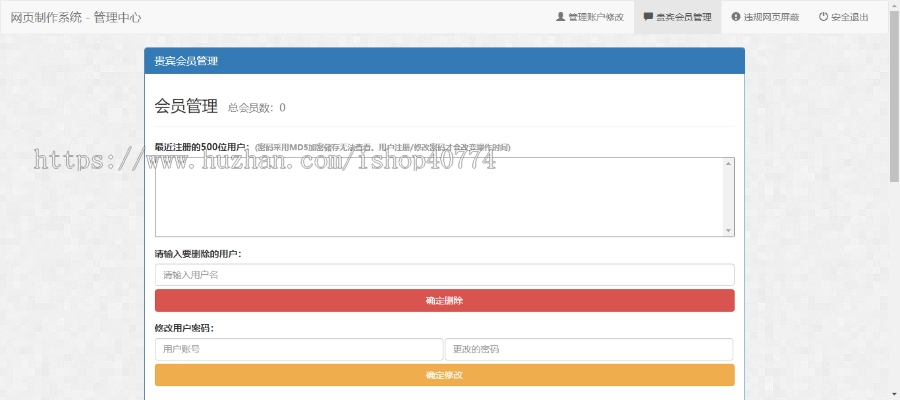
Task: Focus the 用户账号 input field
Action: point(299,349)
